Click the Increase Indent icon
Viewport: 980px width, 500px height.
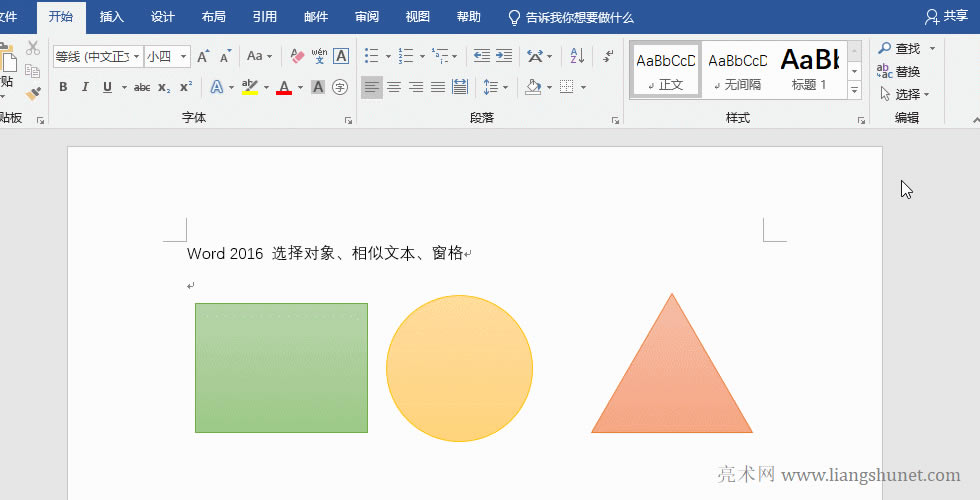tap(504, 56)
